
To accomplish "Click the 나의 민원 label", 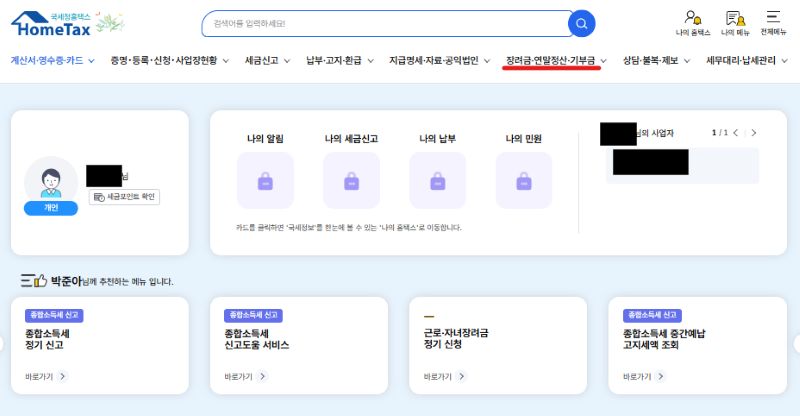I will (523, 138).
